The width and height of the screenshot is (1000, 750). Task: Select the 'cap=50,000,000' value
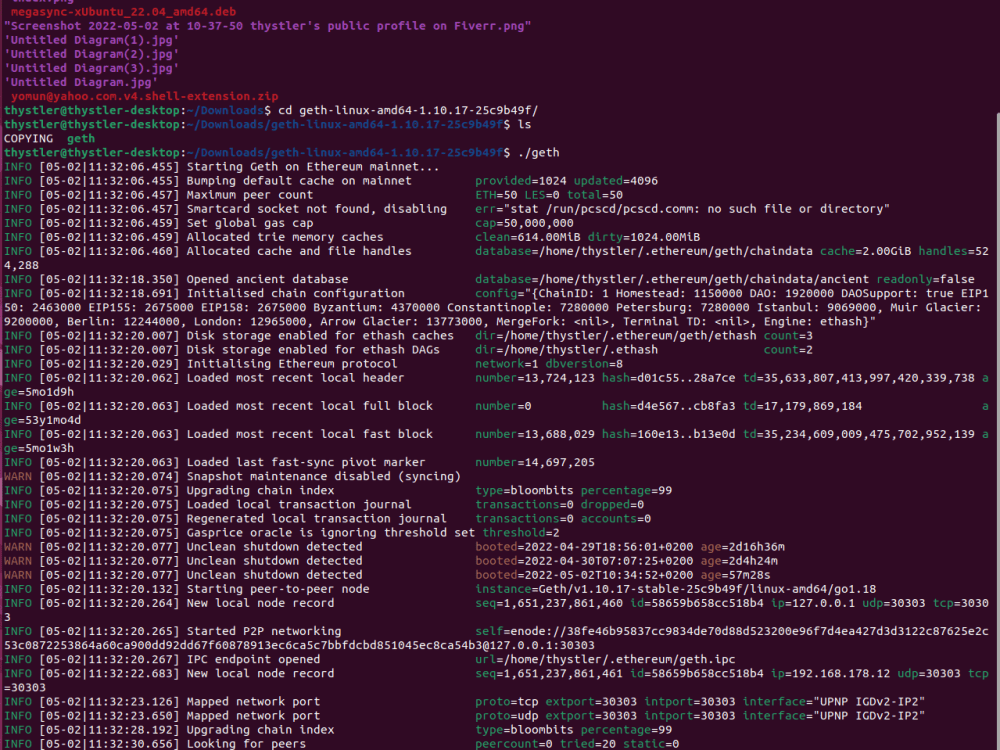click(524, 223)
